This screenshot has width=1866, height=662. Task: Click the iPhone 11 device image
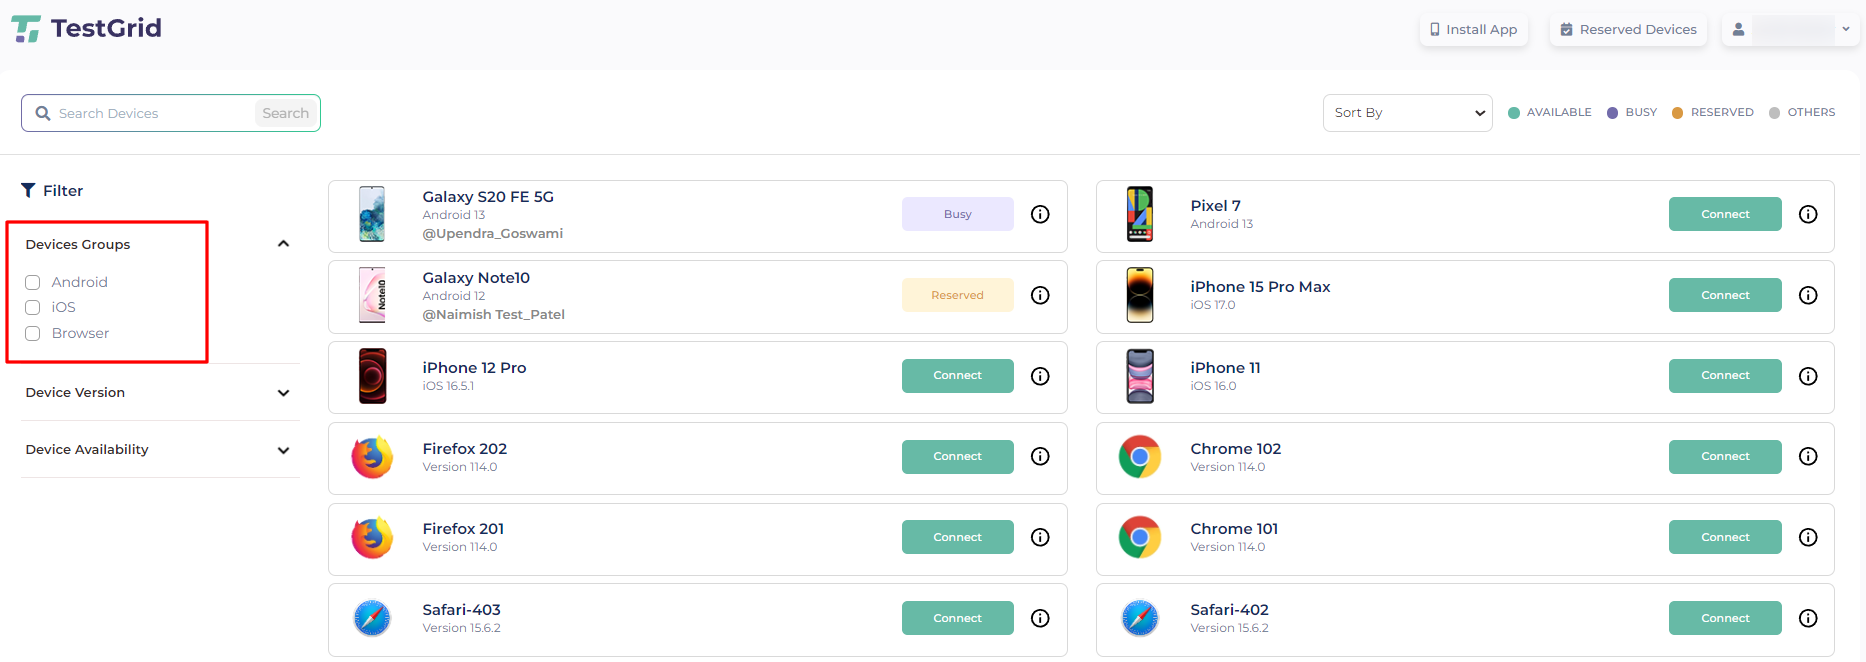pos(1140,376)
